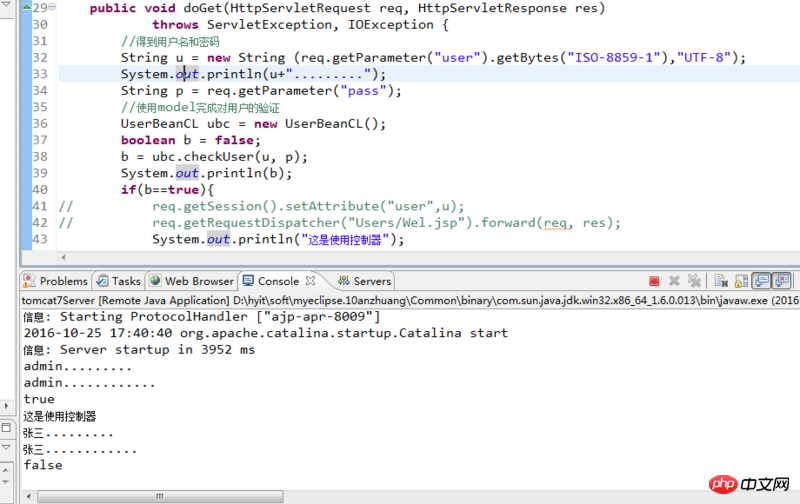Image resolution: width=800 pixels, height=504 pixels.
Task: Click the editor horizontal scrollbar left arrow
Action: coord(63,258)
